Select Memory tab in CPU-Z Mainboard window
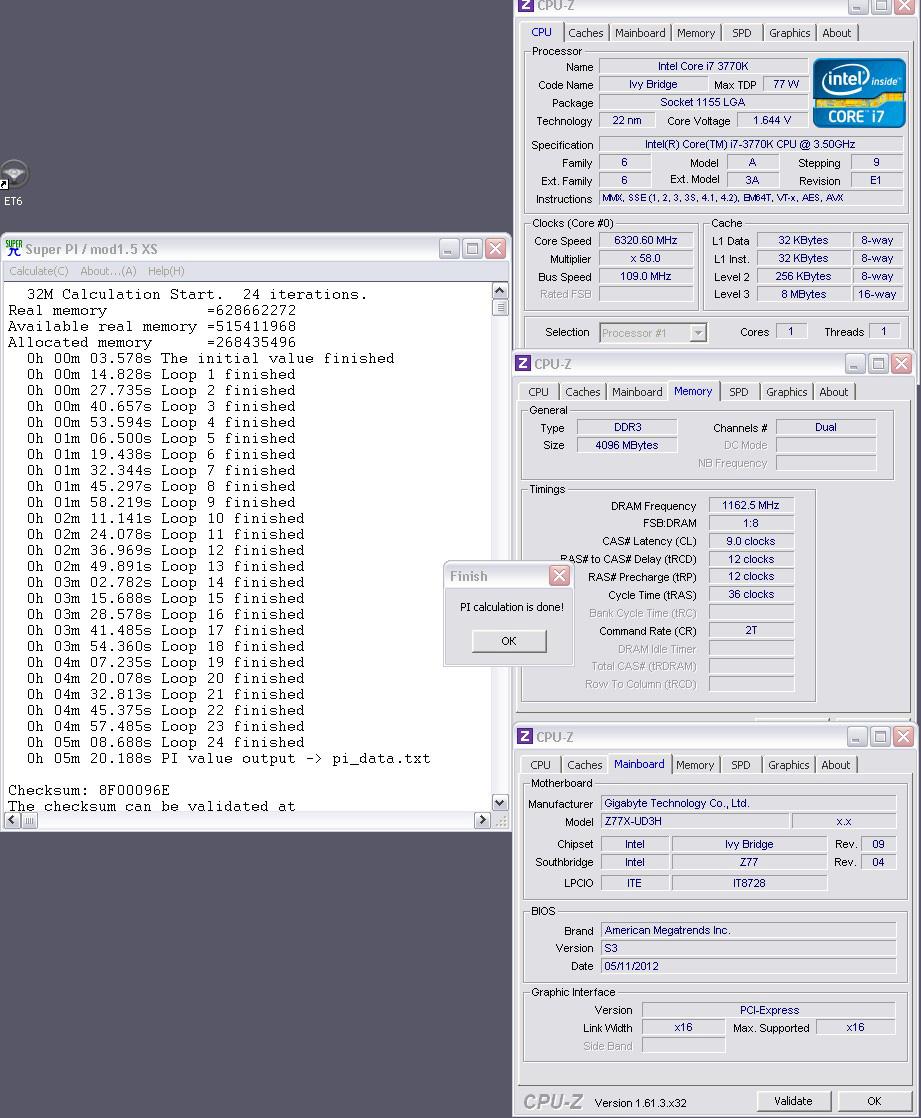The width and height of the screenshot is (921, 1118). (x=695, y=765)
